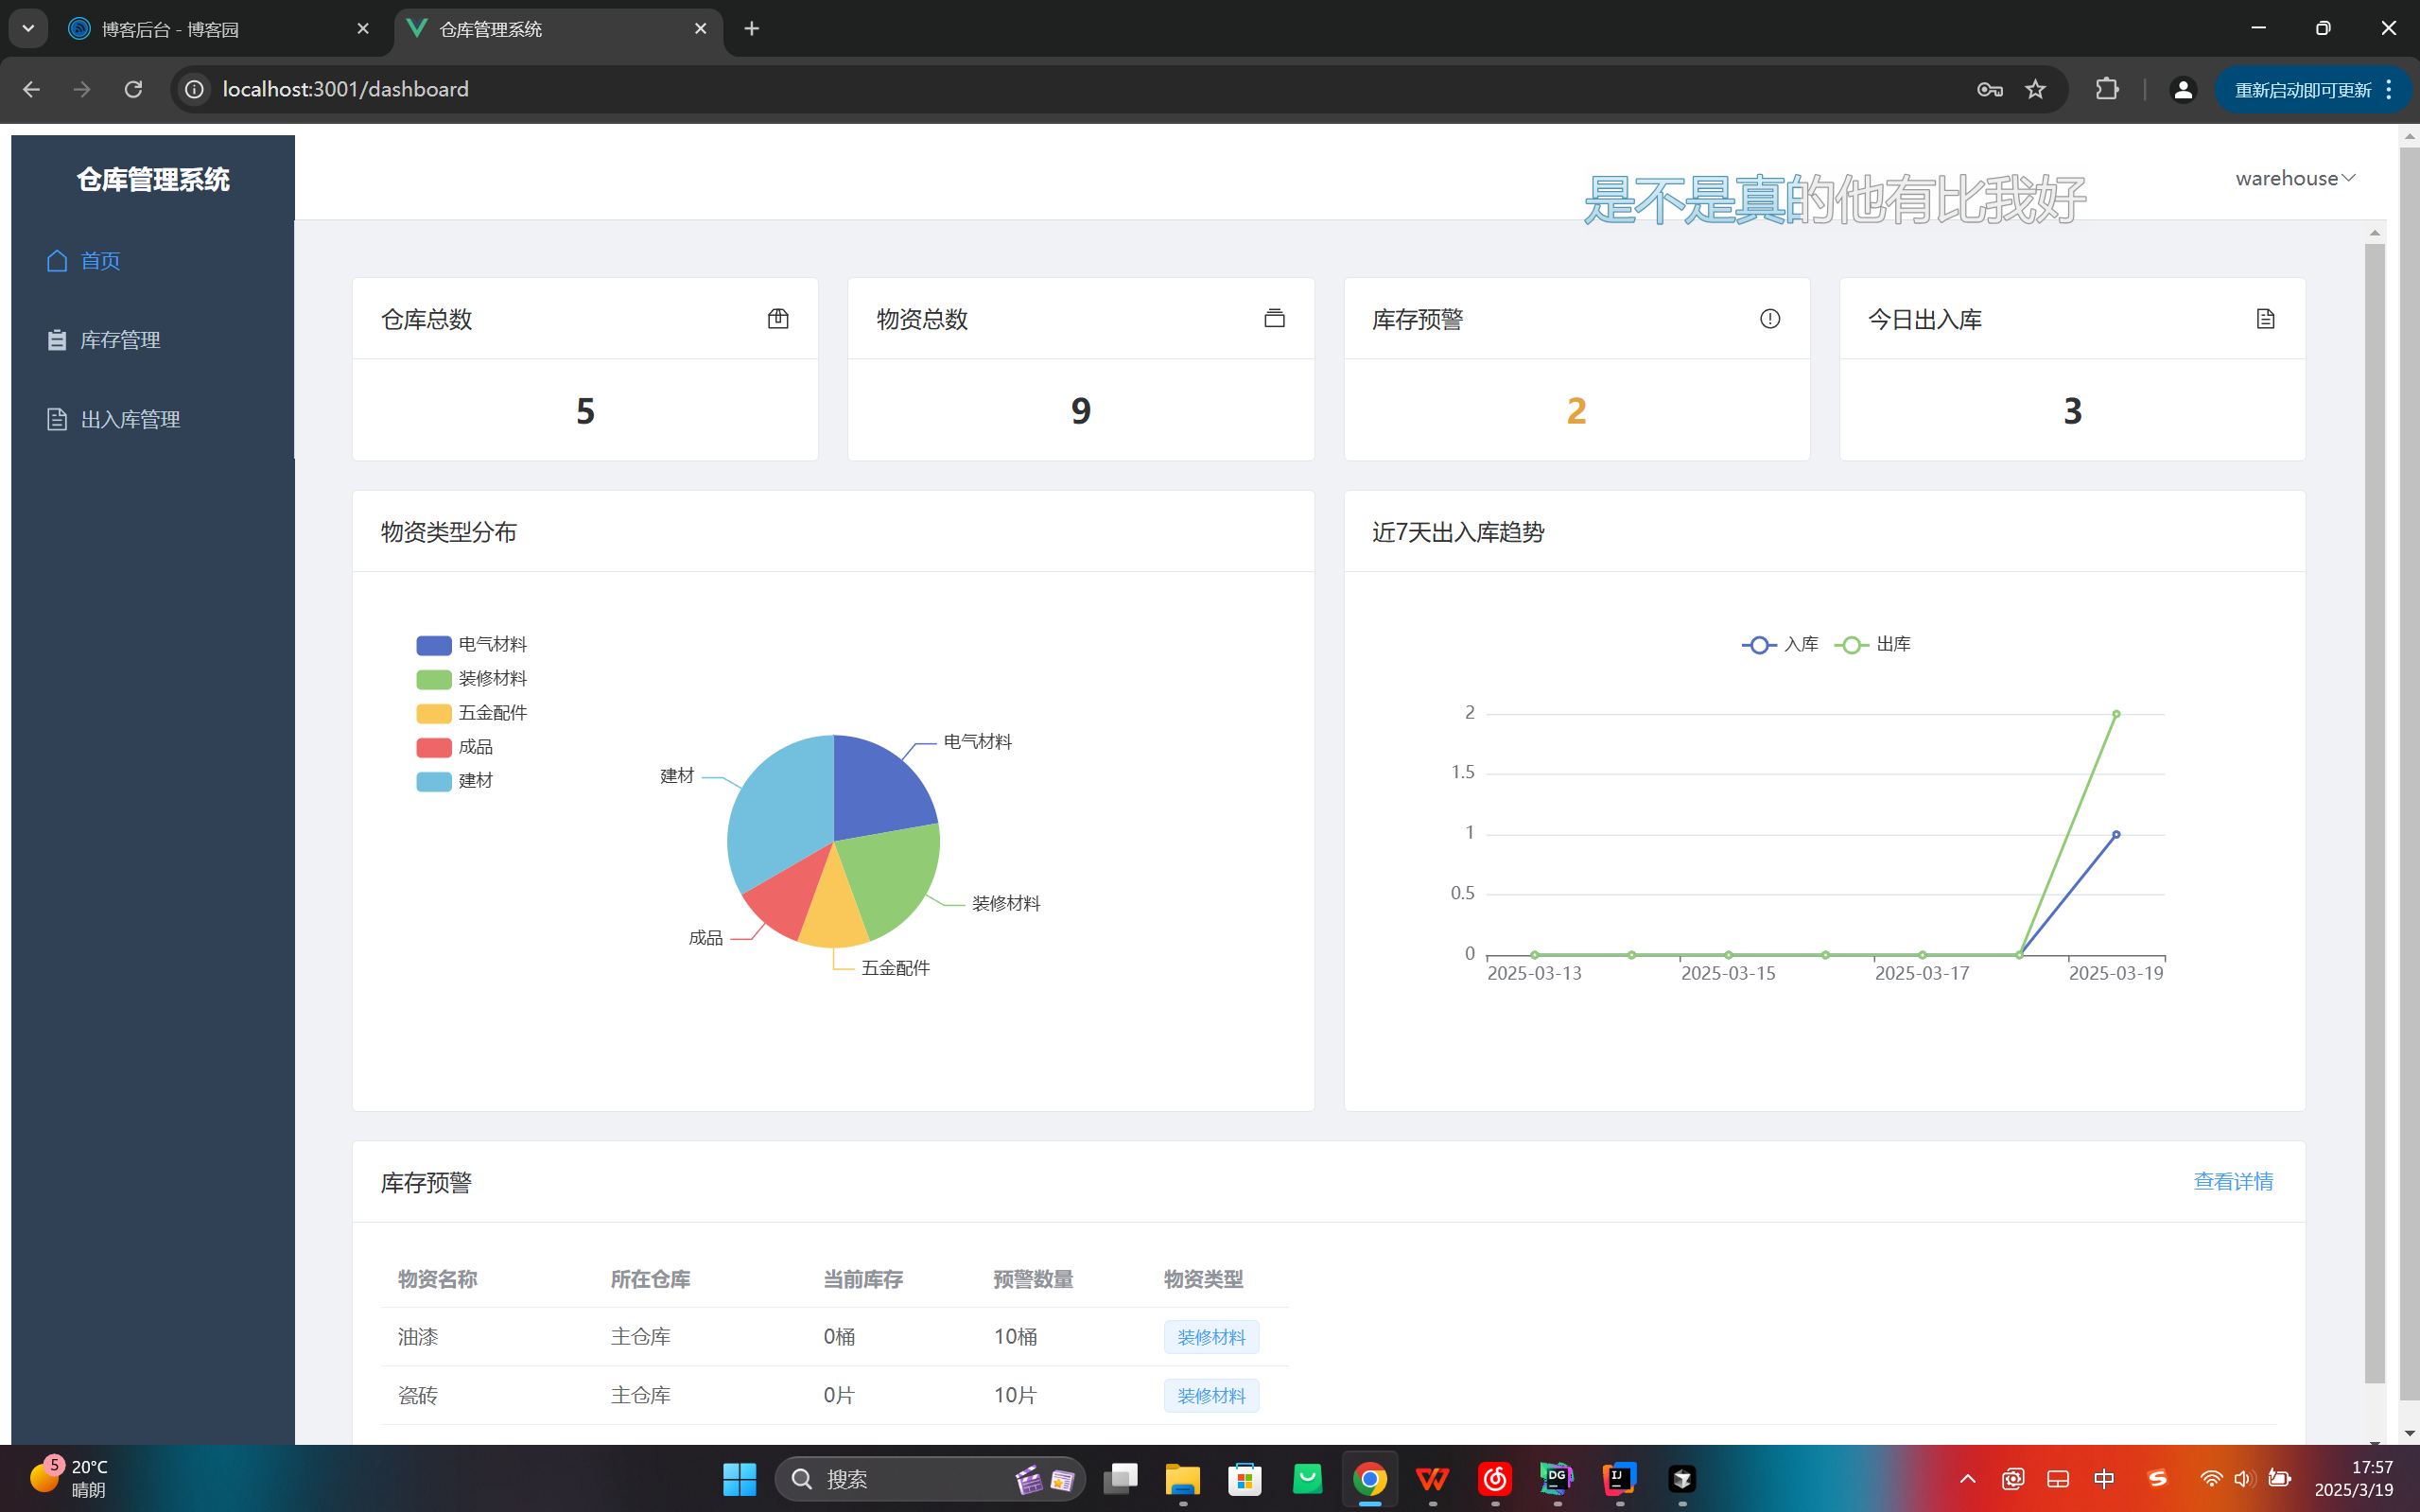Expand the warehouse user dropdown

coord(2295,179)
